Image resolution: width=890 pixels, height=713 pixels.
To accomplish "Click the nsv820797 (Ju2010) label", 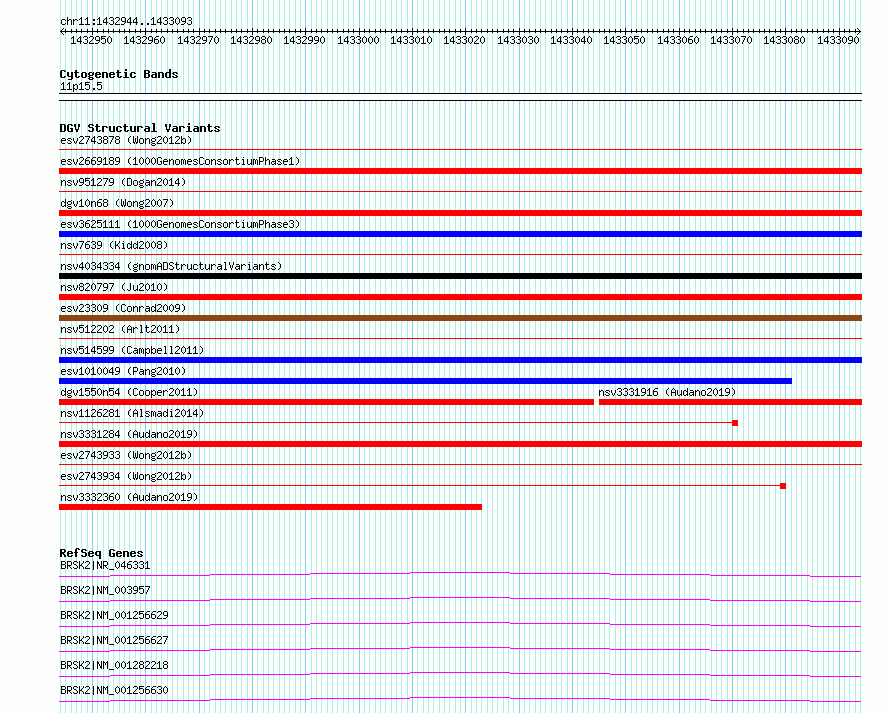I will point(114,287).
